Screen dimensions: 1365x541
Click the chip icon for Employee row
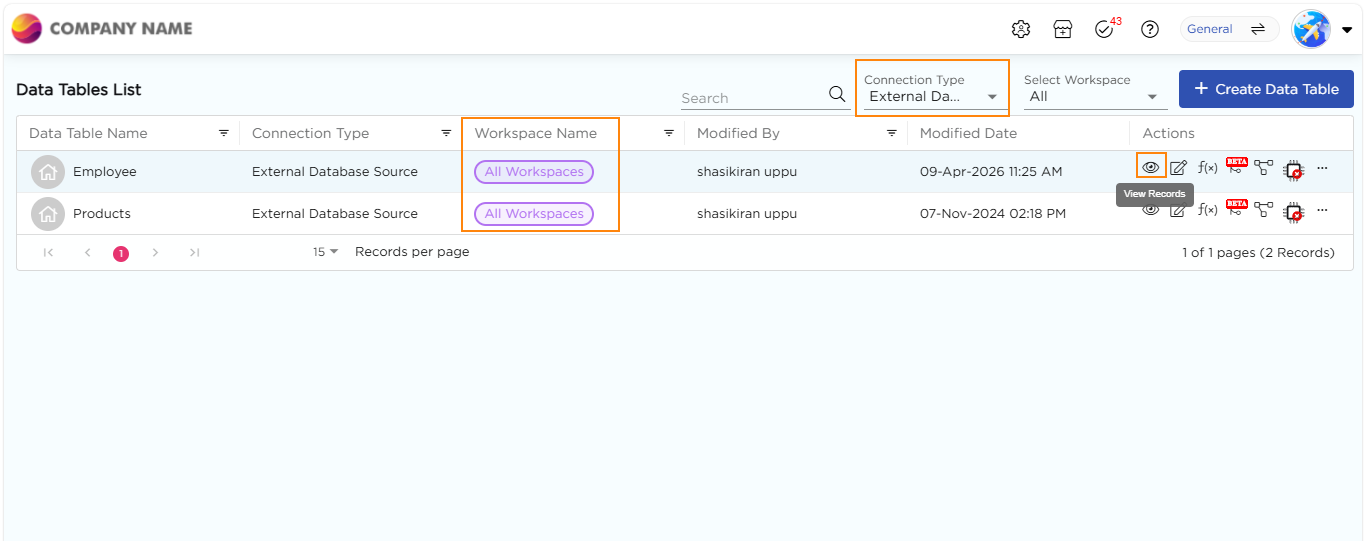coord(1293,169)
